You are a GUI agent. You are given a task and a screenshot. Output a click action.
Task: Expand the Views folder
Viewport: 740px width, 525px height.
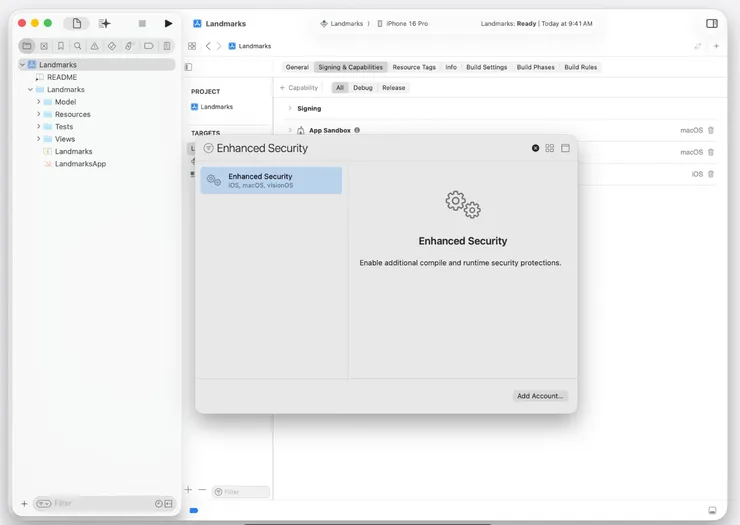click(x=38, y=139)
